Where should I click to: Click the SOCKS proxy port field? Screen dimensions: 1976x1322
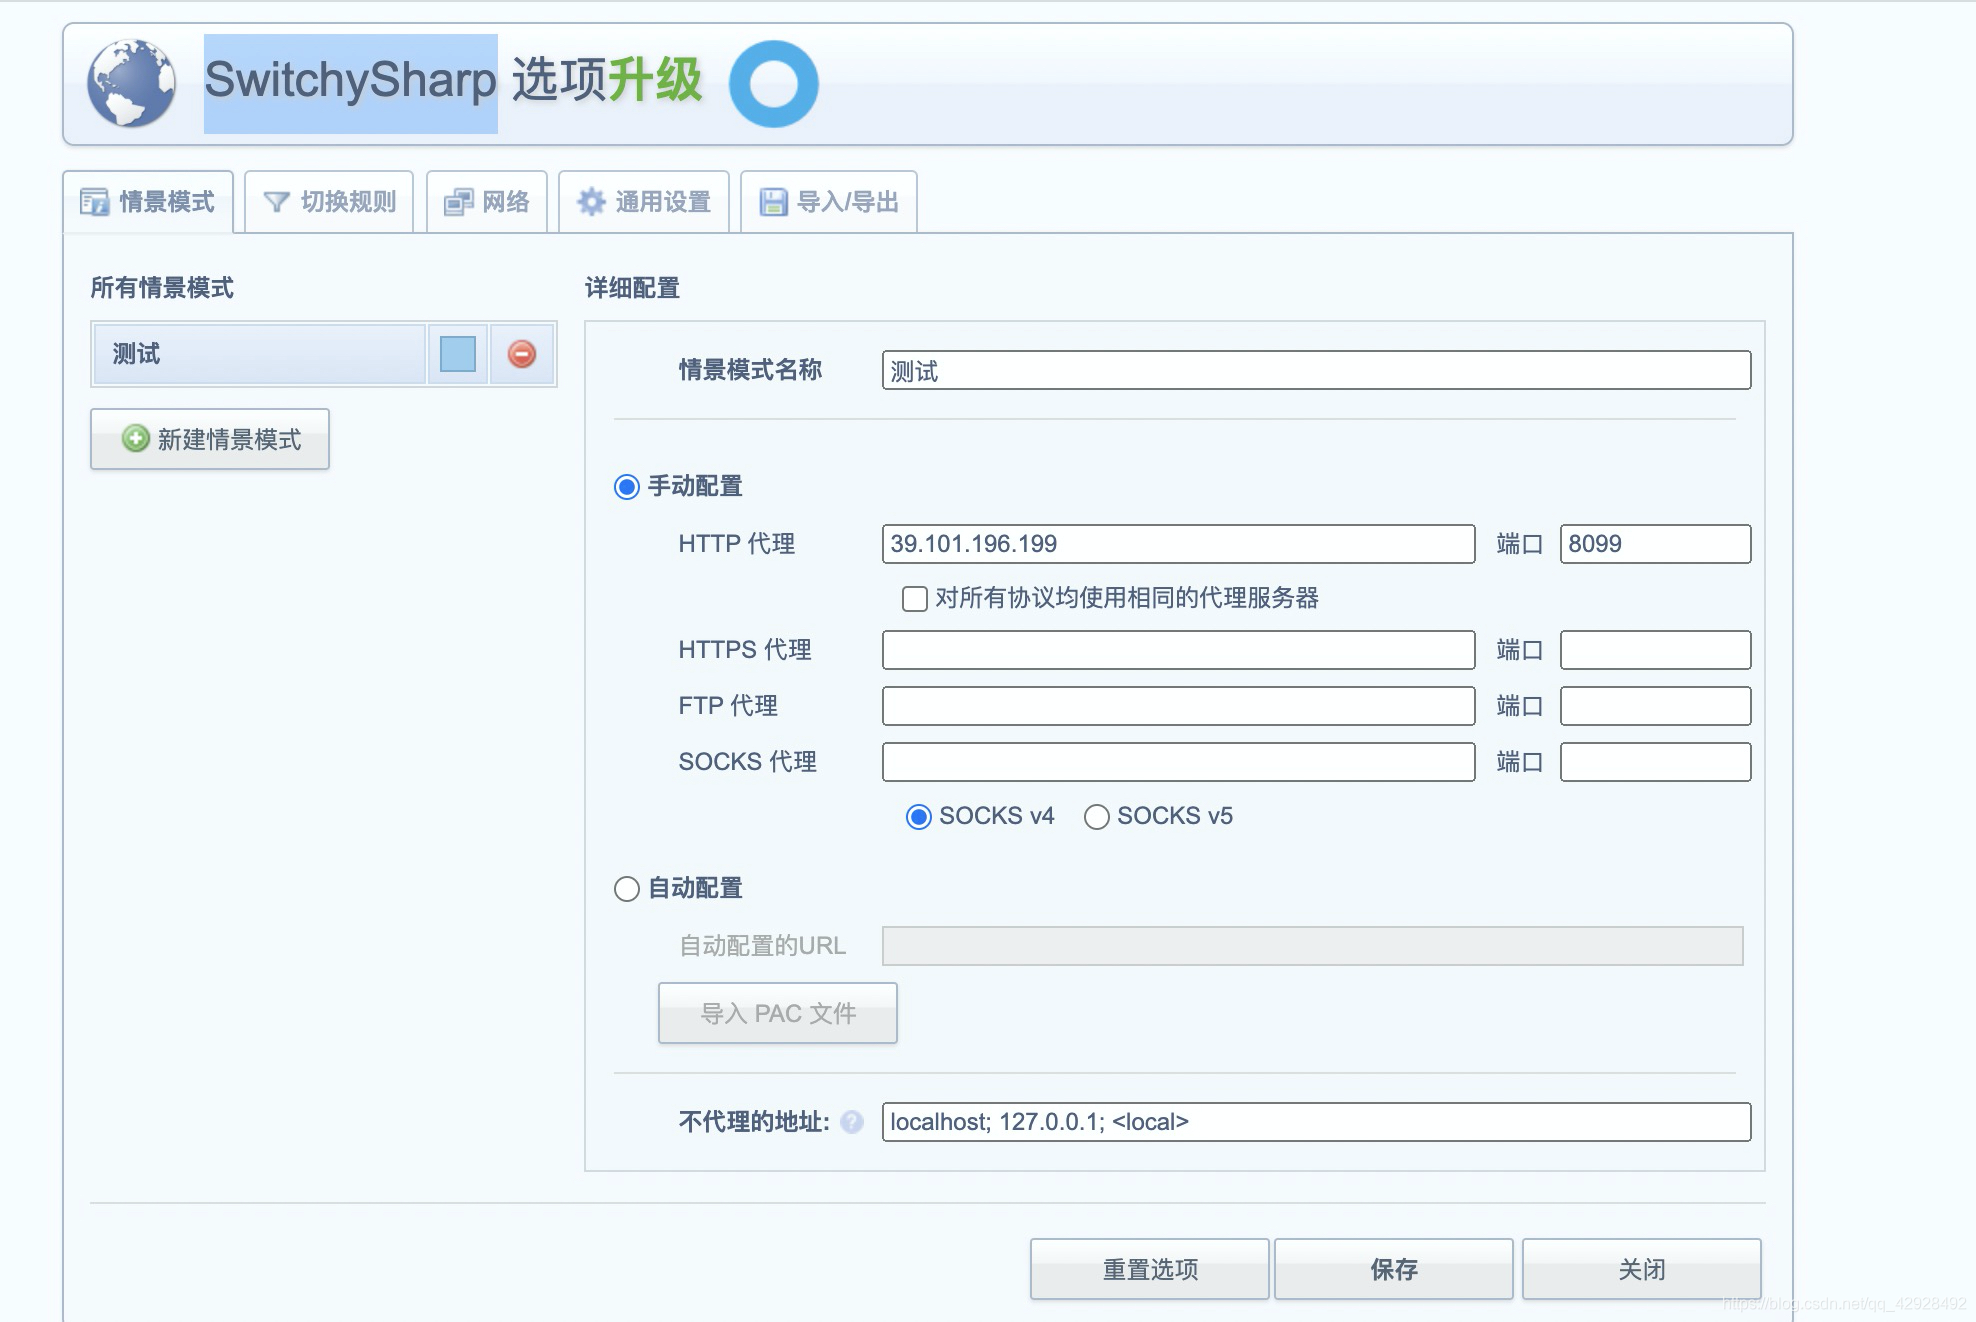click(x=1655, y=762)
